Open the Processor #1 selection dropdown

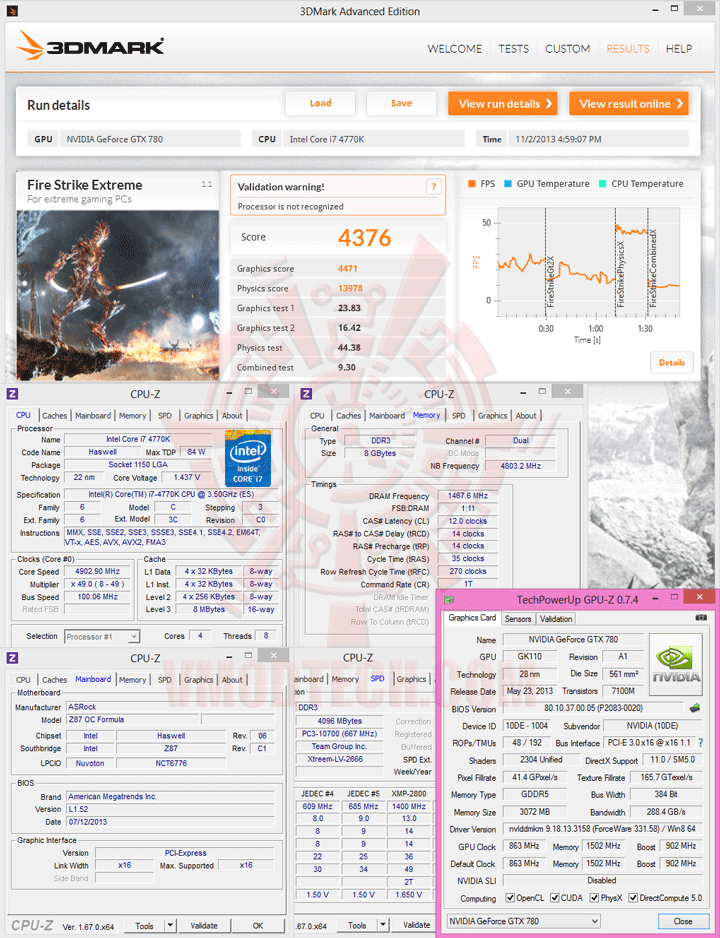(x=102, y=636)
